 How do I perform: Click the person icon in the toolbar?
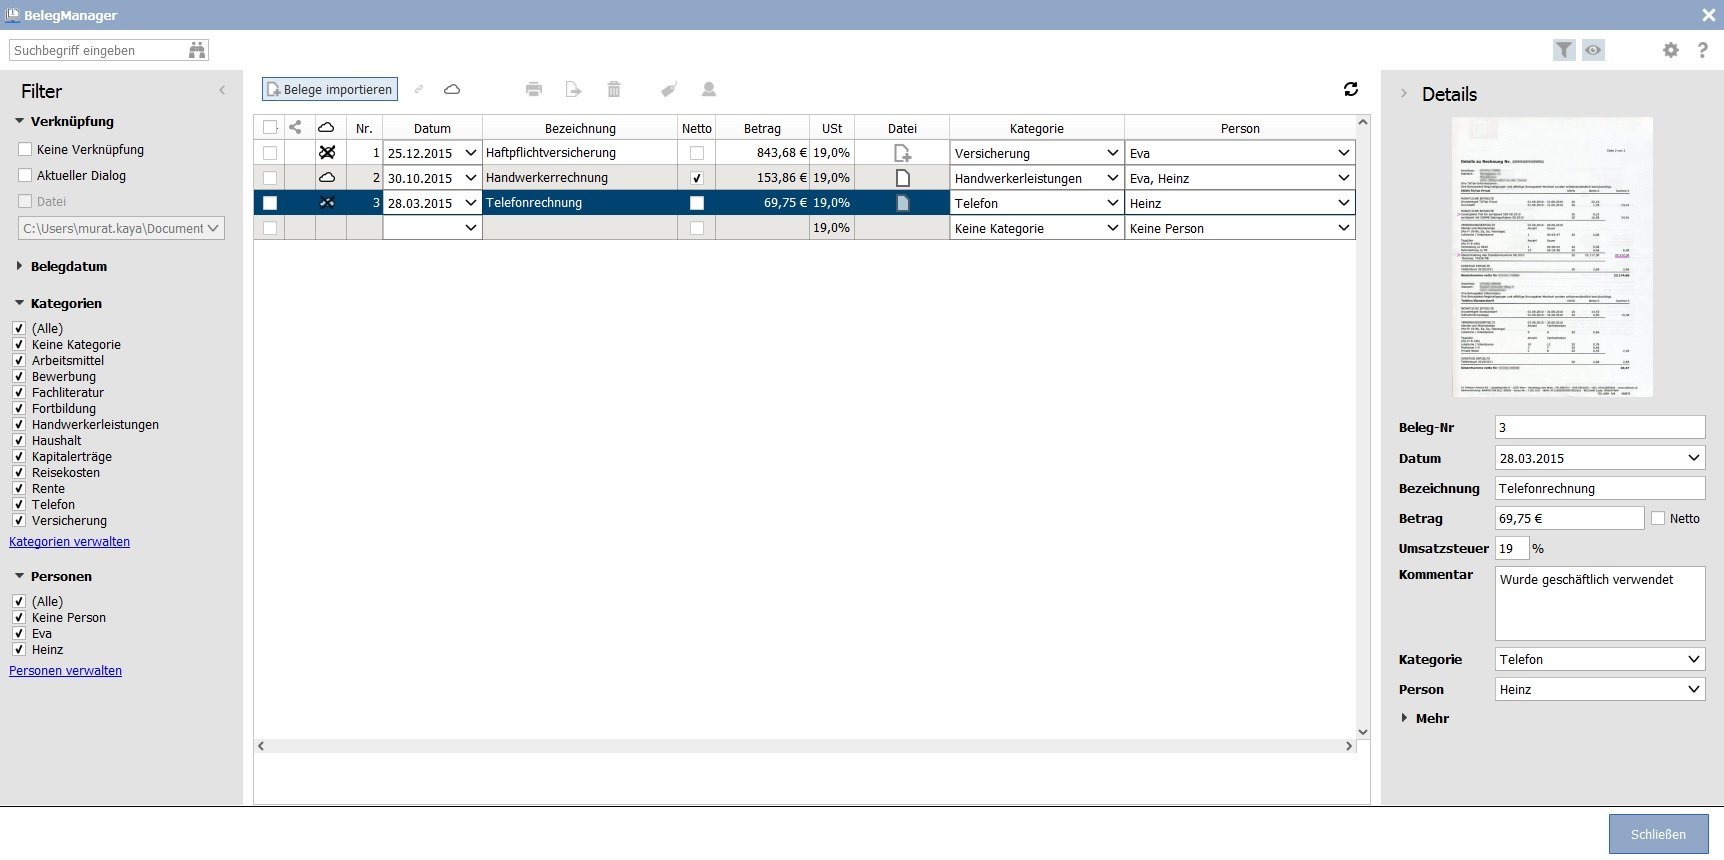pos(709,89)
